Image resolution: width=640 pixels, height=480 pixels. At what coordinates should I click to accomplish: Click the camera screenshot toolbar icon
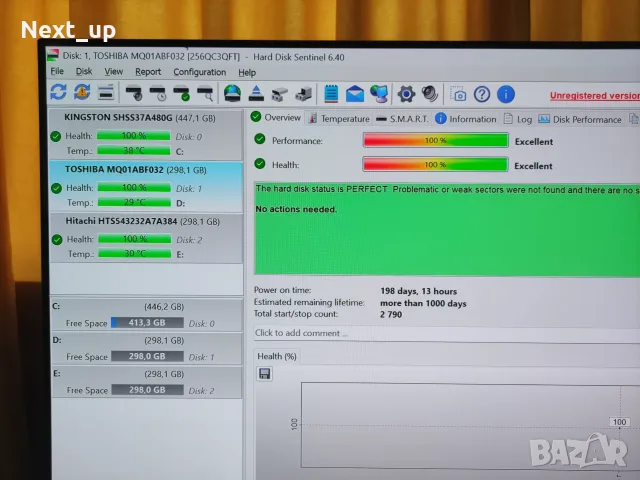pos(458,94)
